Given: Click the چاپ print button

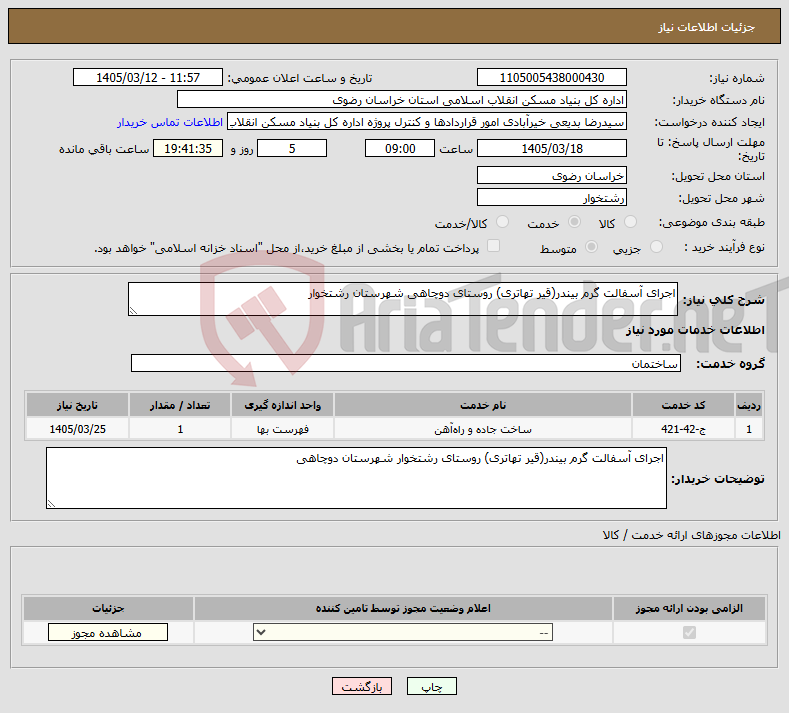Looking at the screenshot, I should click(432, 686).
